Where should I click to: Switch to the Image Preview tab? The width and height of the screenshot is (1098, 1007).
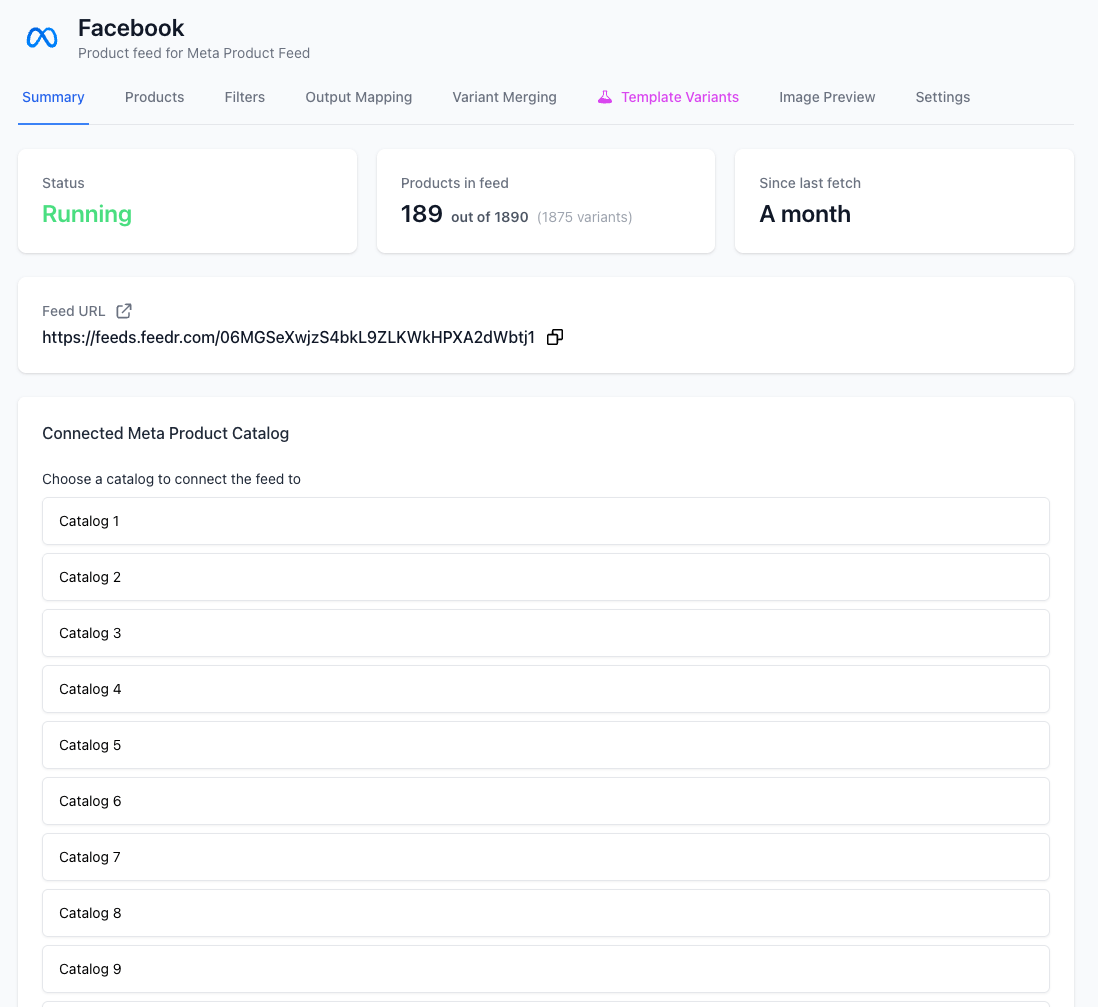coord(827,97)
